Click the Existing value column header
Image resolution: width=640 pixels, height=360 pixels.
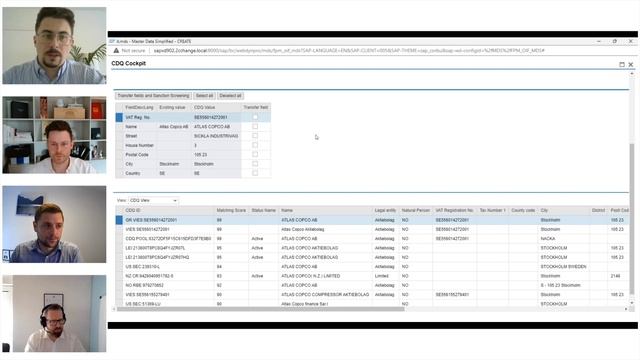pos(174,107)
